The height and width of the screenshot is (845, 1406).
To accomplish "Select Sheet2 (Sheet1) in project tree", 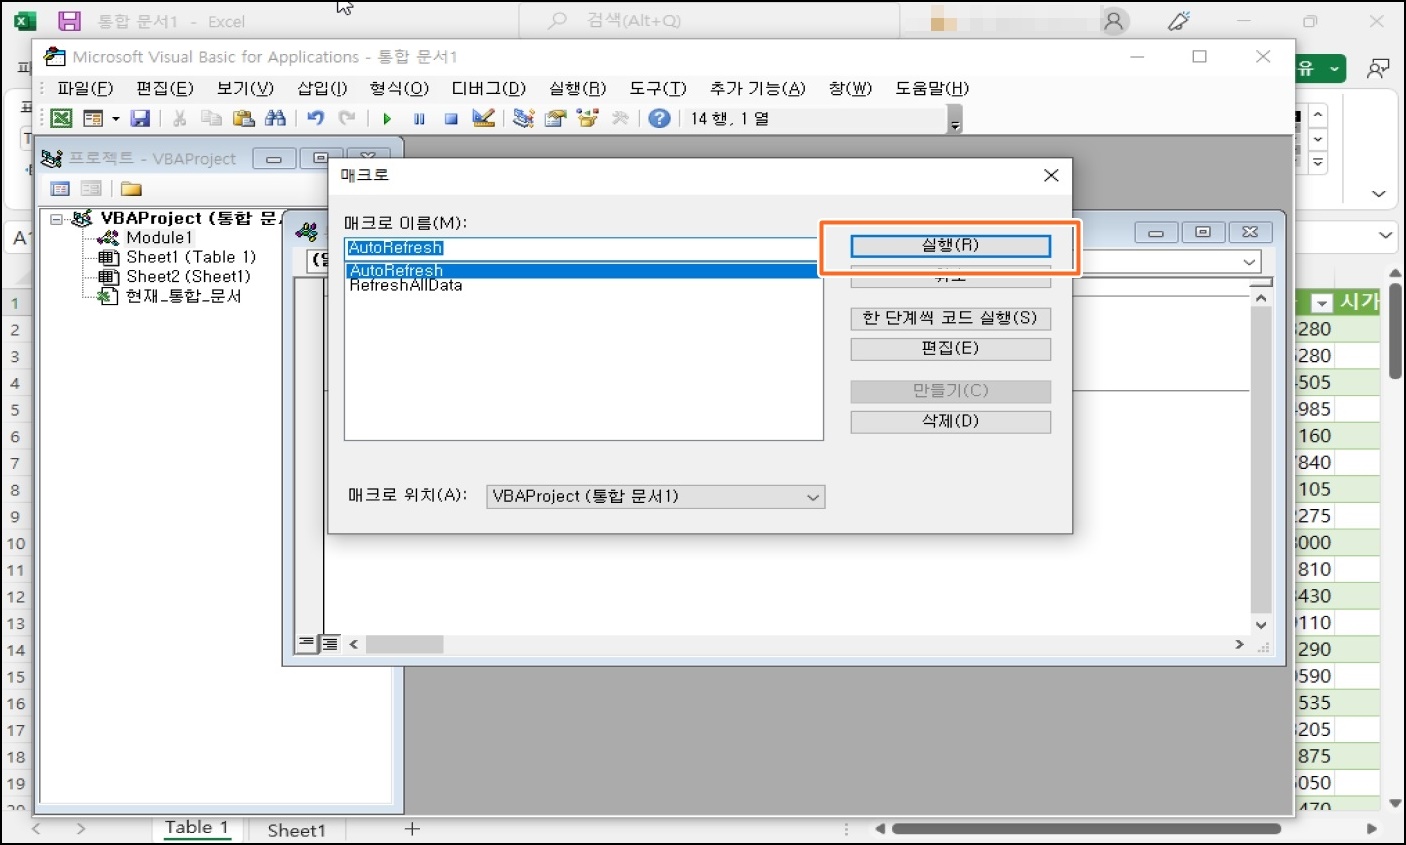I will click(x=187, y=276).
